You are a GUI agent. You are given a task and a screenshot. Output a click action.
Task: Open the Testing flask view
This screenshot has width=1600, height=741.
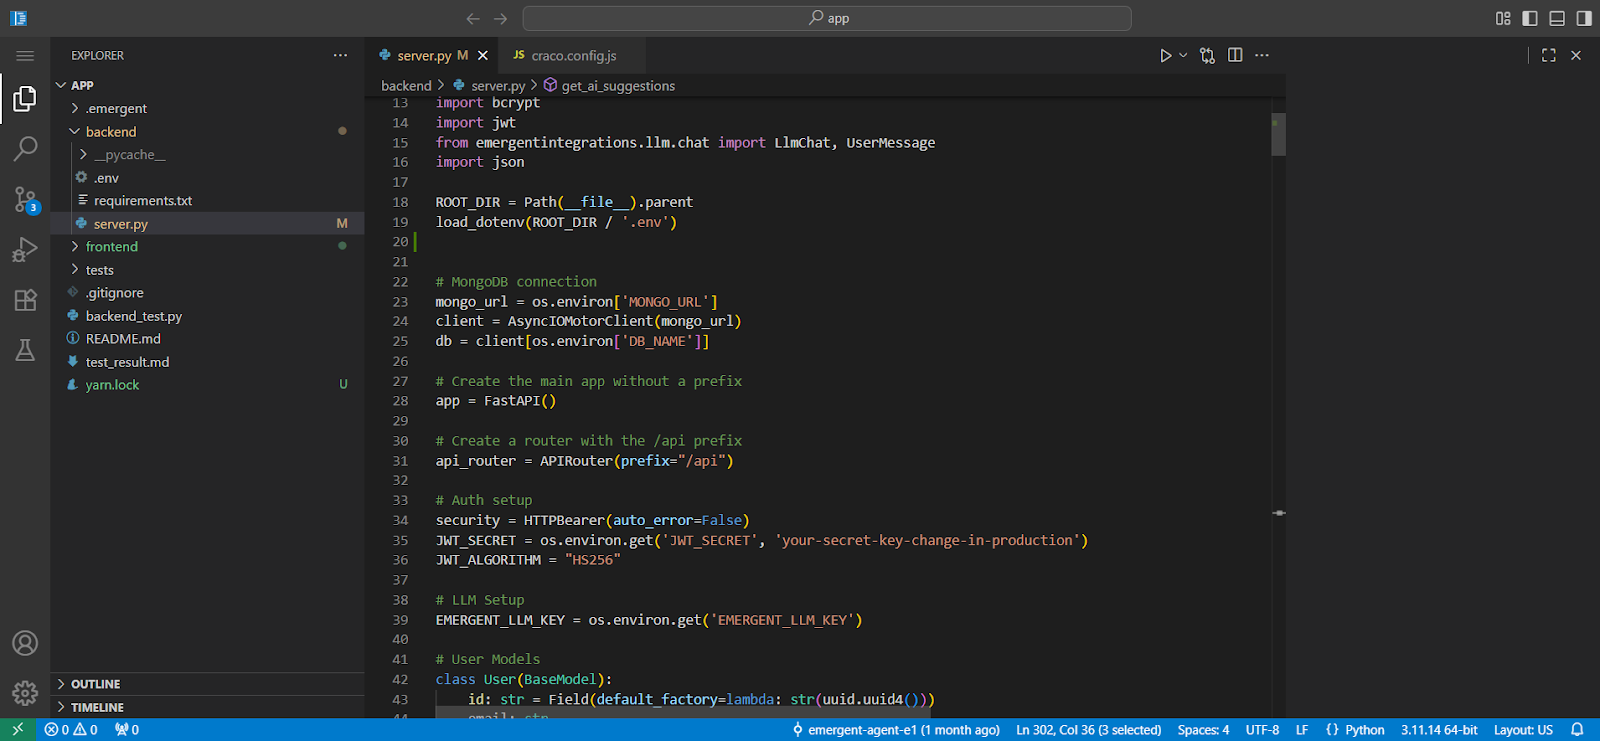point(25,350)
